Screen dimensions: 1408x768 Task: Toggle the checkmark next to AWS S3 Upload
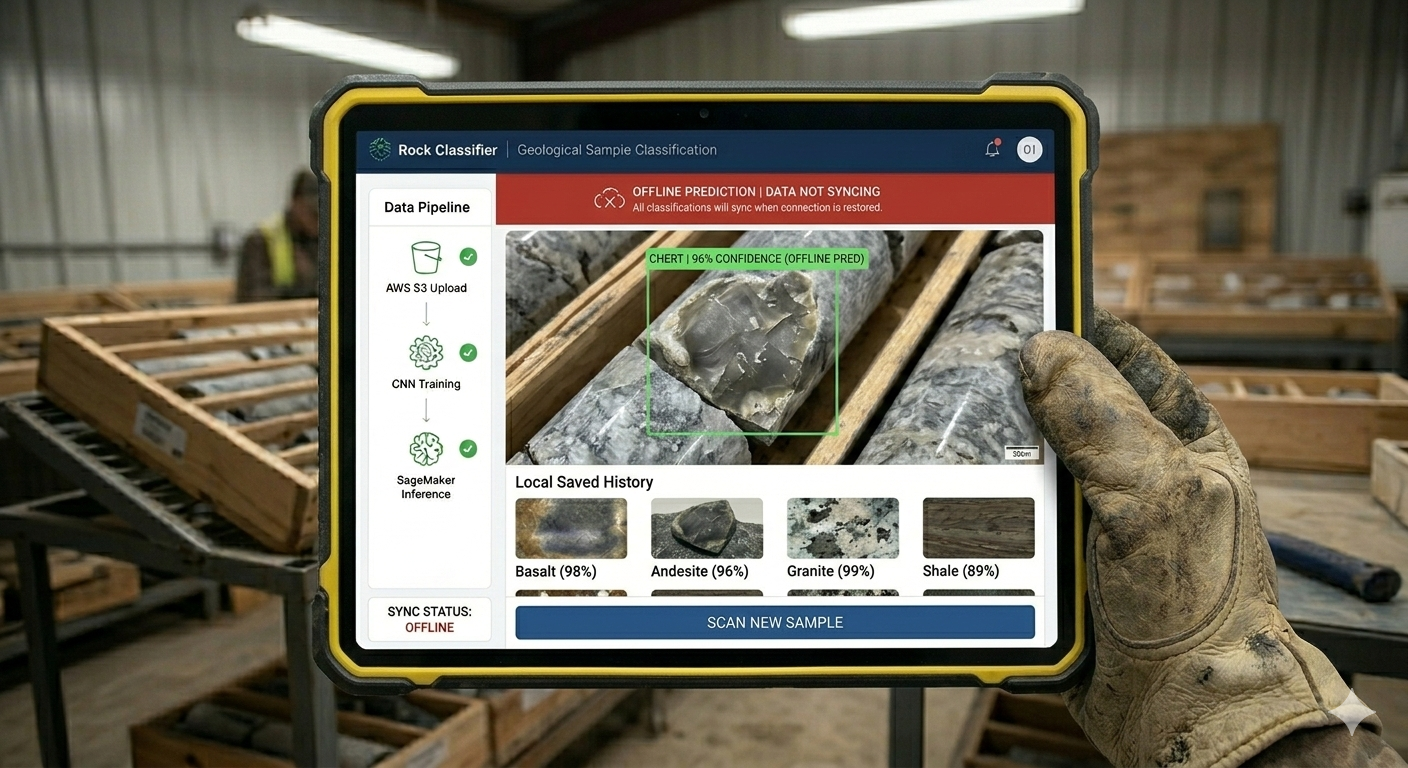point(468,256)
